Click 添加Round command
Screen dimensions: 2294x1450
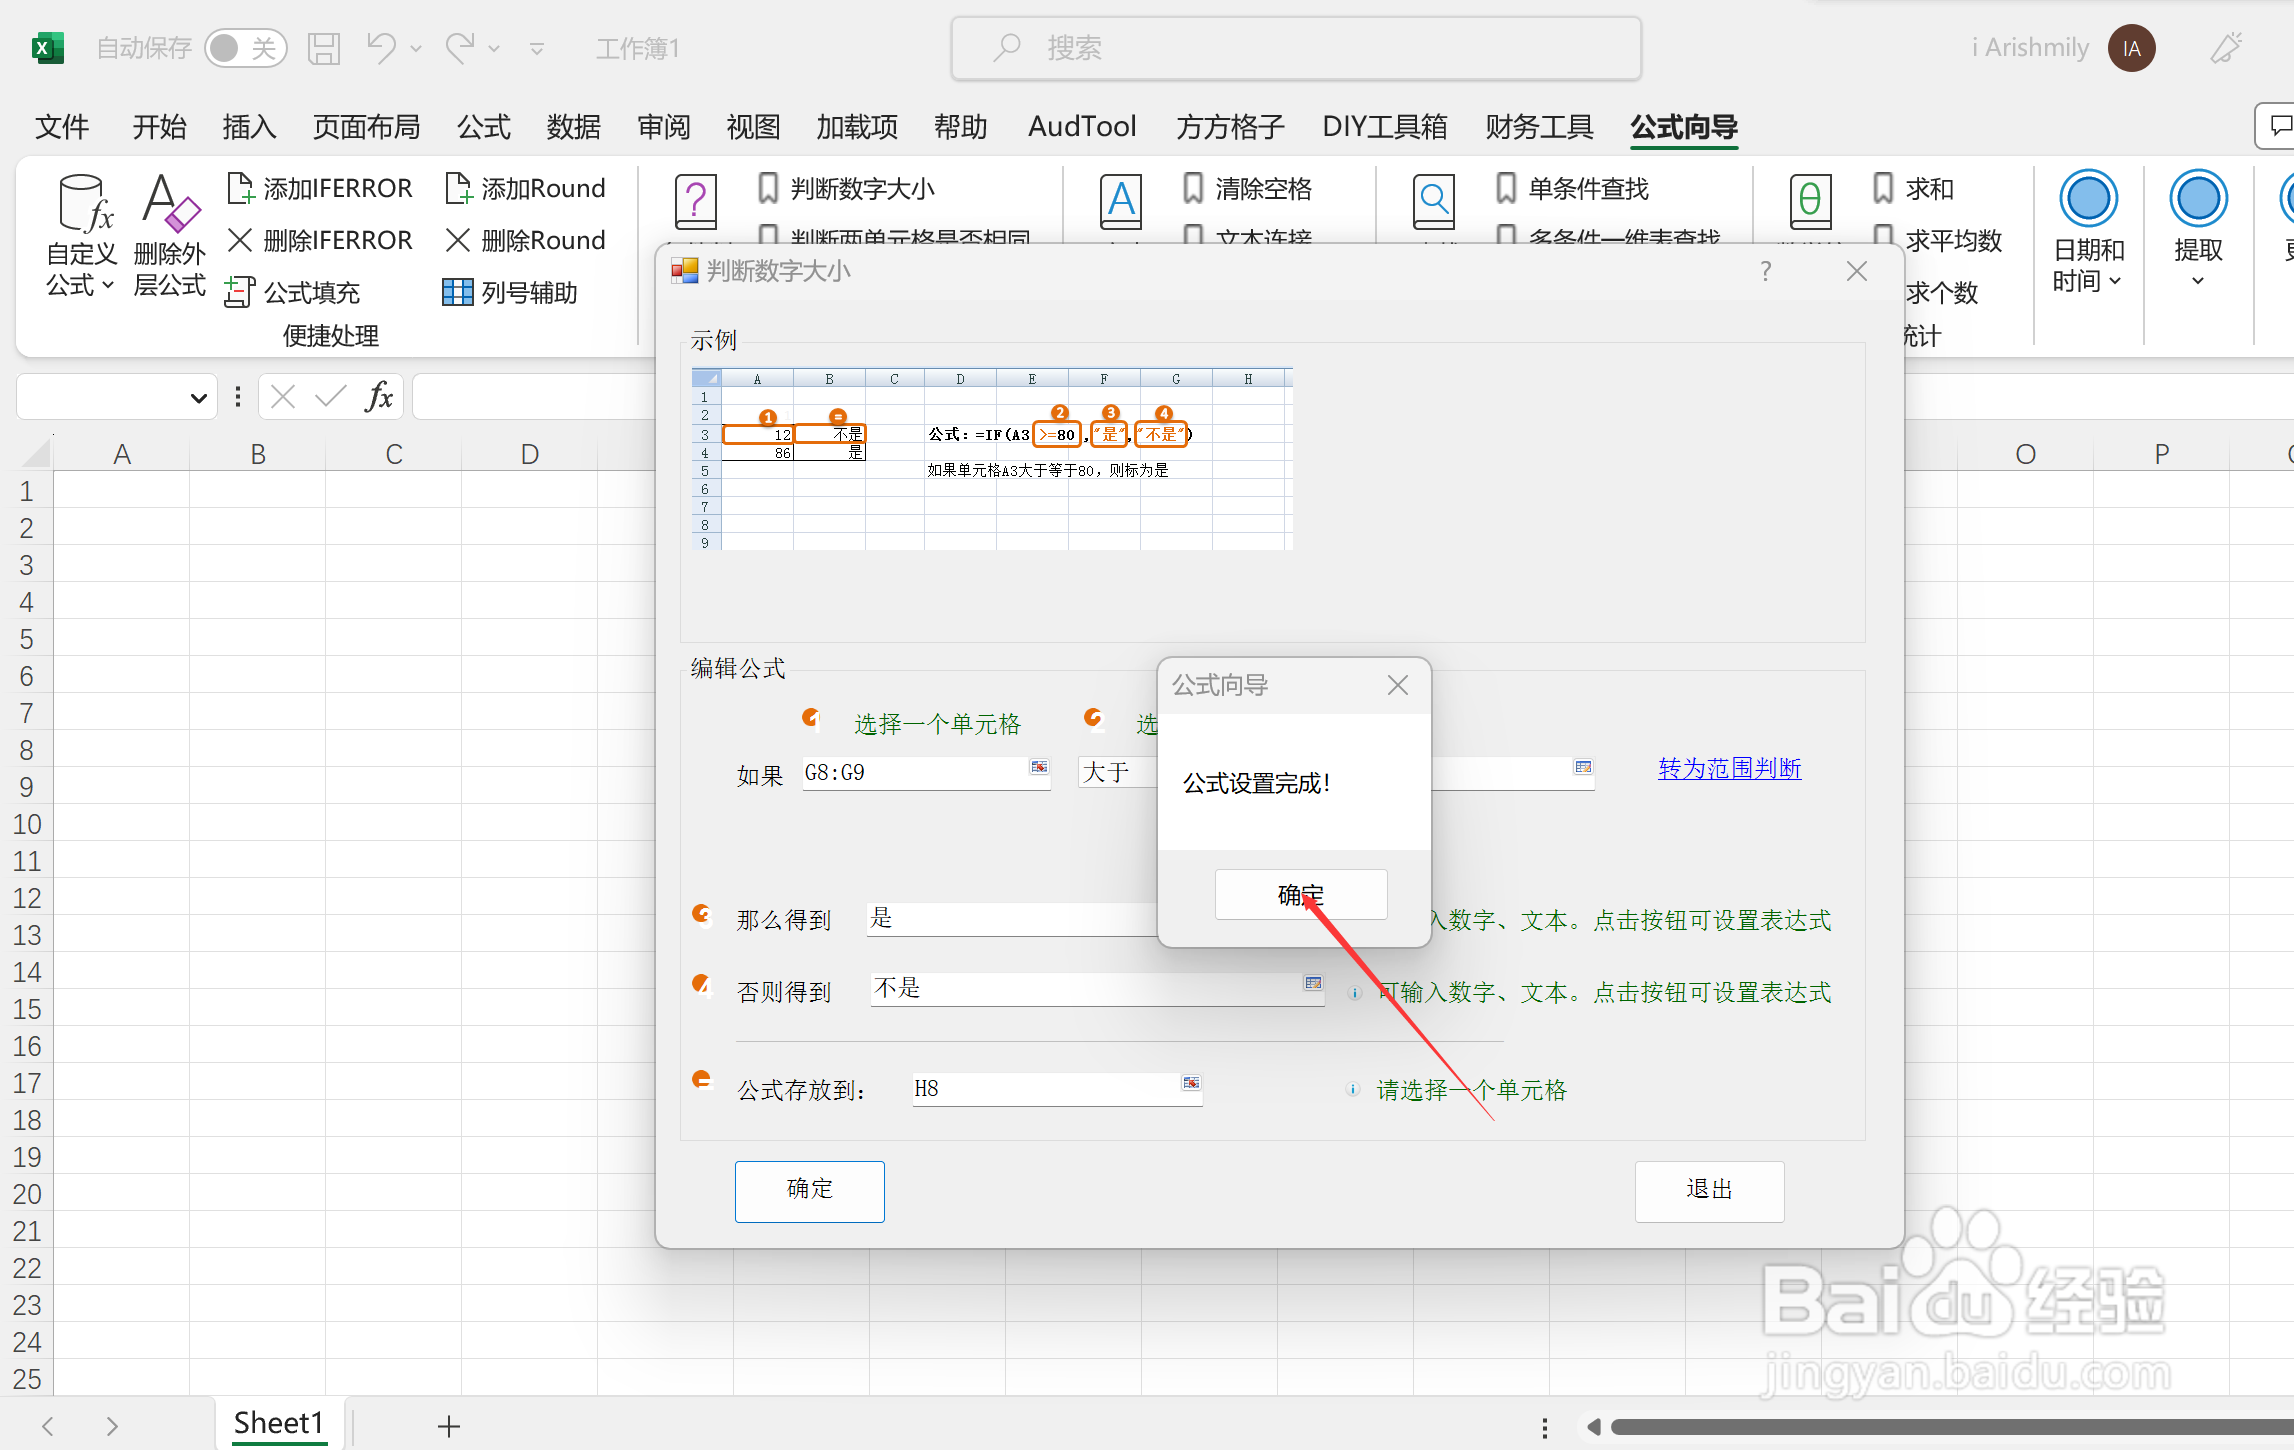(526, 188)
